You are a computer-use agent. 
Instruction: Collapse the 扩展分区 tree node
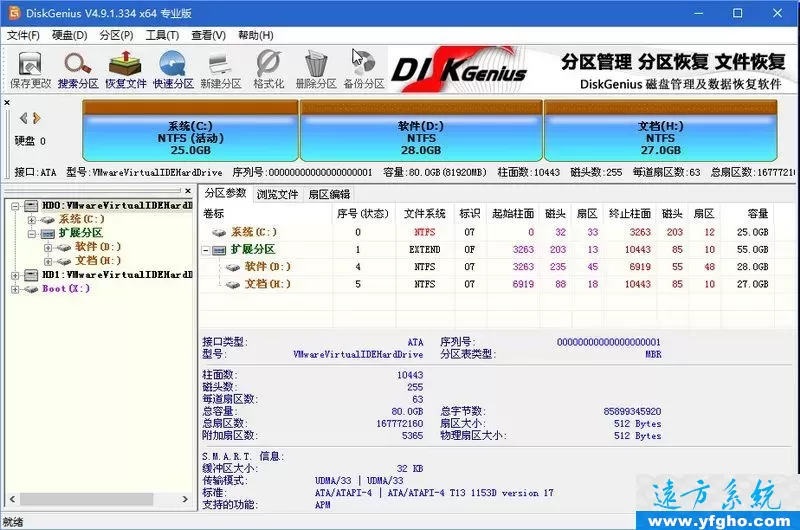pos(32,234)
